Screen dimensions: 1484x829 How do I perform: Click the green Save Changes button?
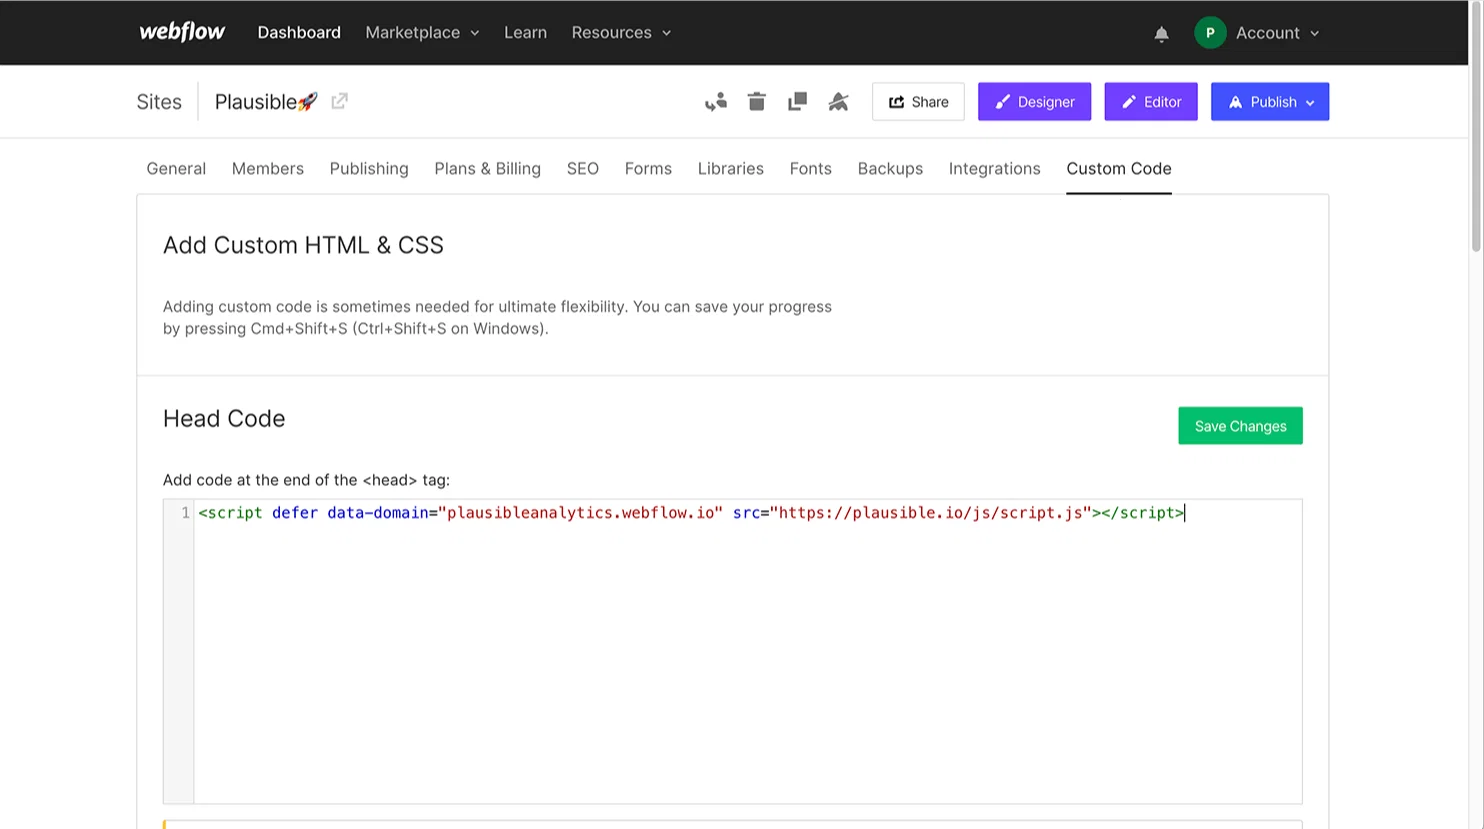tap(1240, 426)
